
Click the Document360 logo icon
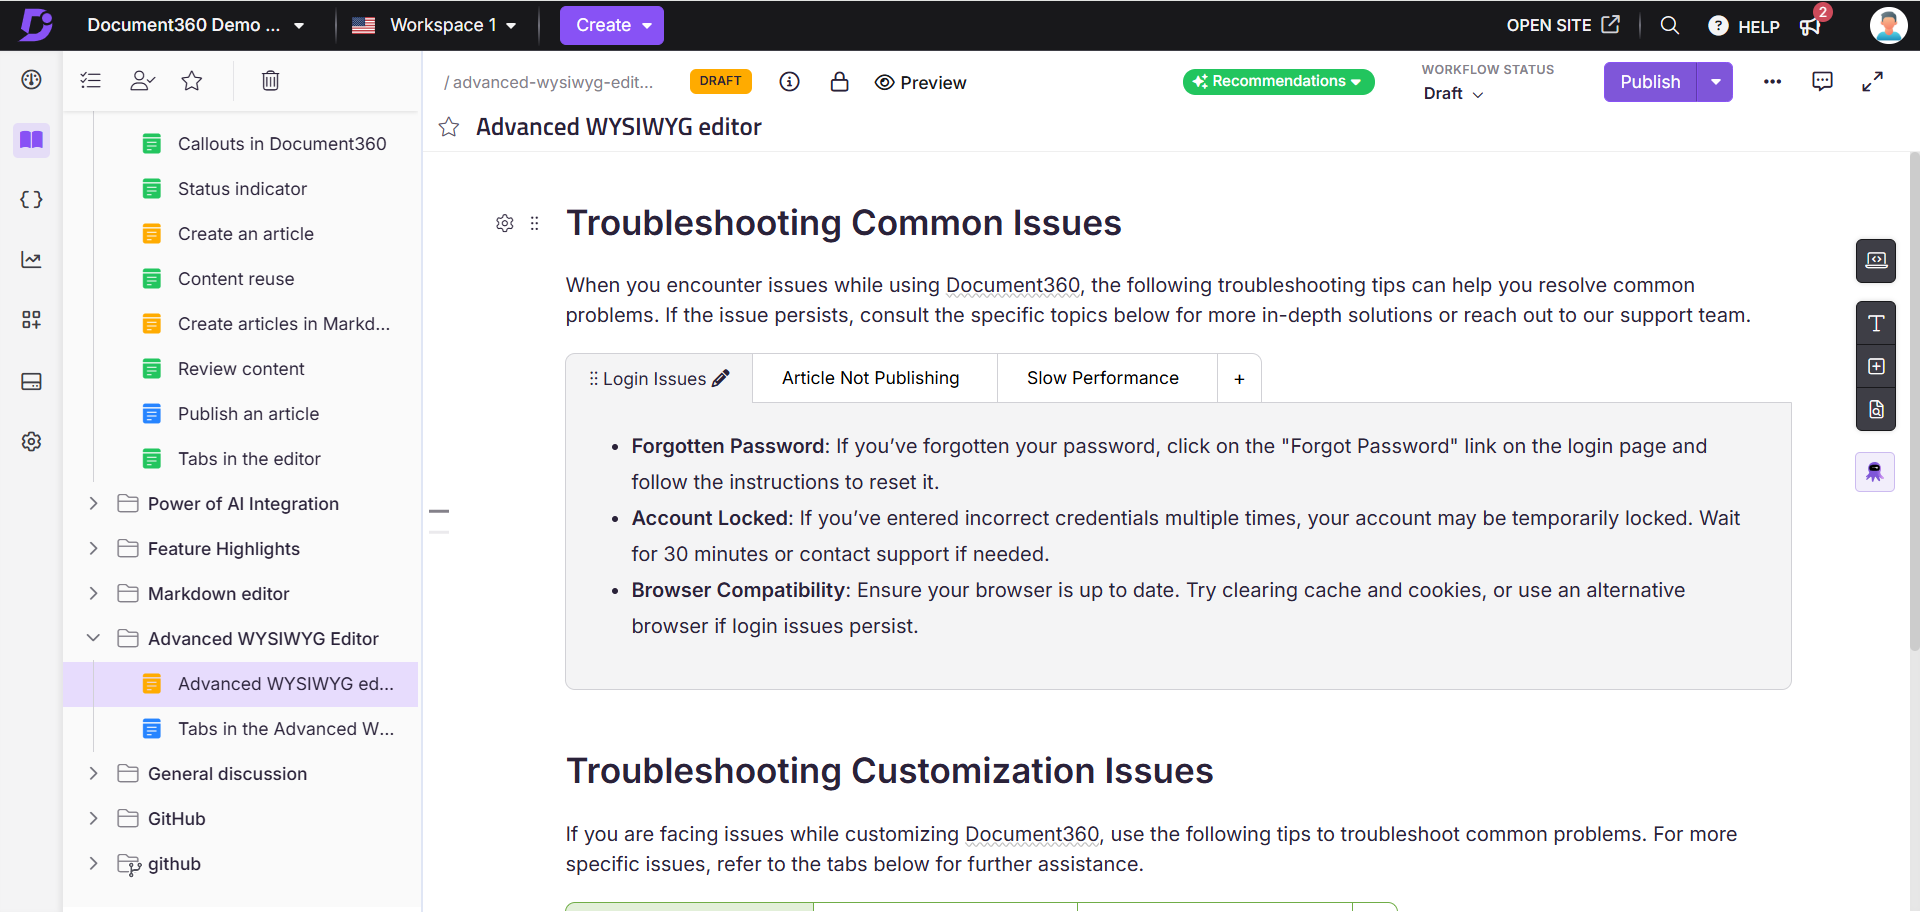tap(36, 25)
